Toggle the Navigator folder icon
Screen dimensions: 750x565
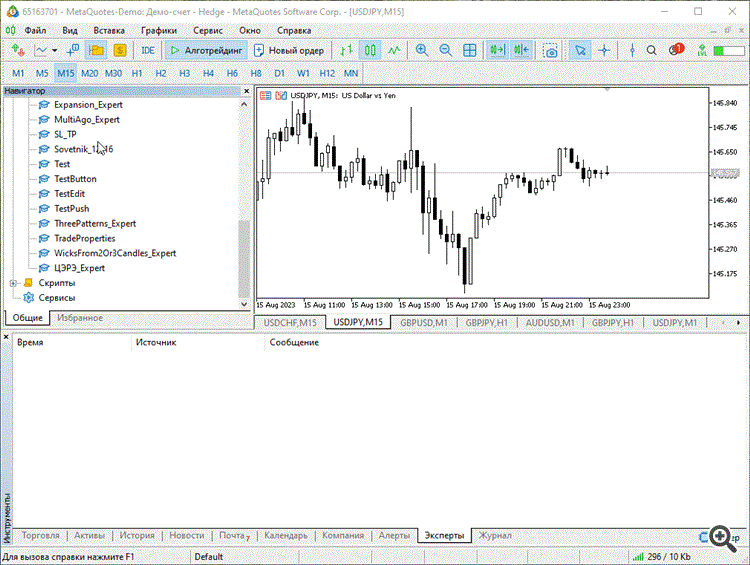click(96, 50)
